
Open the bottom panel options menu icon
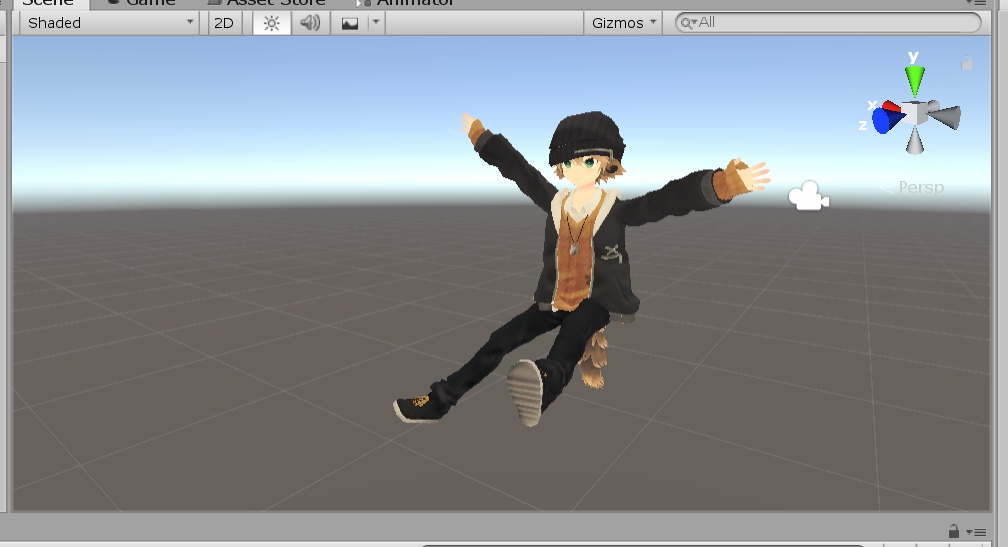coord(977,532)
